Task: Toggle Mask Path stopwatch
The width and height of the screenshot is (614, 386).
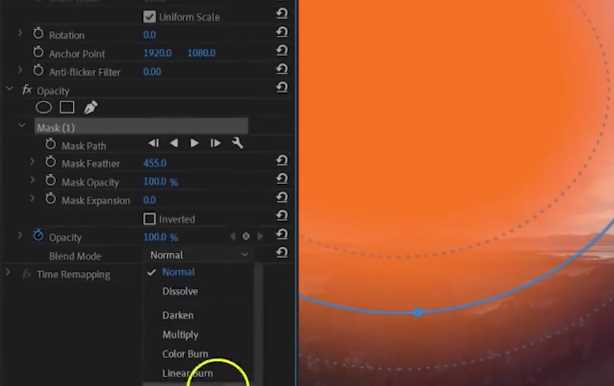Action: (x=51, y=144)
